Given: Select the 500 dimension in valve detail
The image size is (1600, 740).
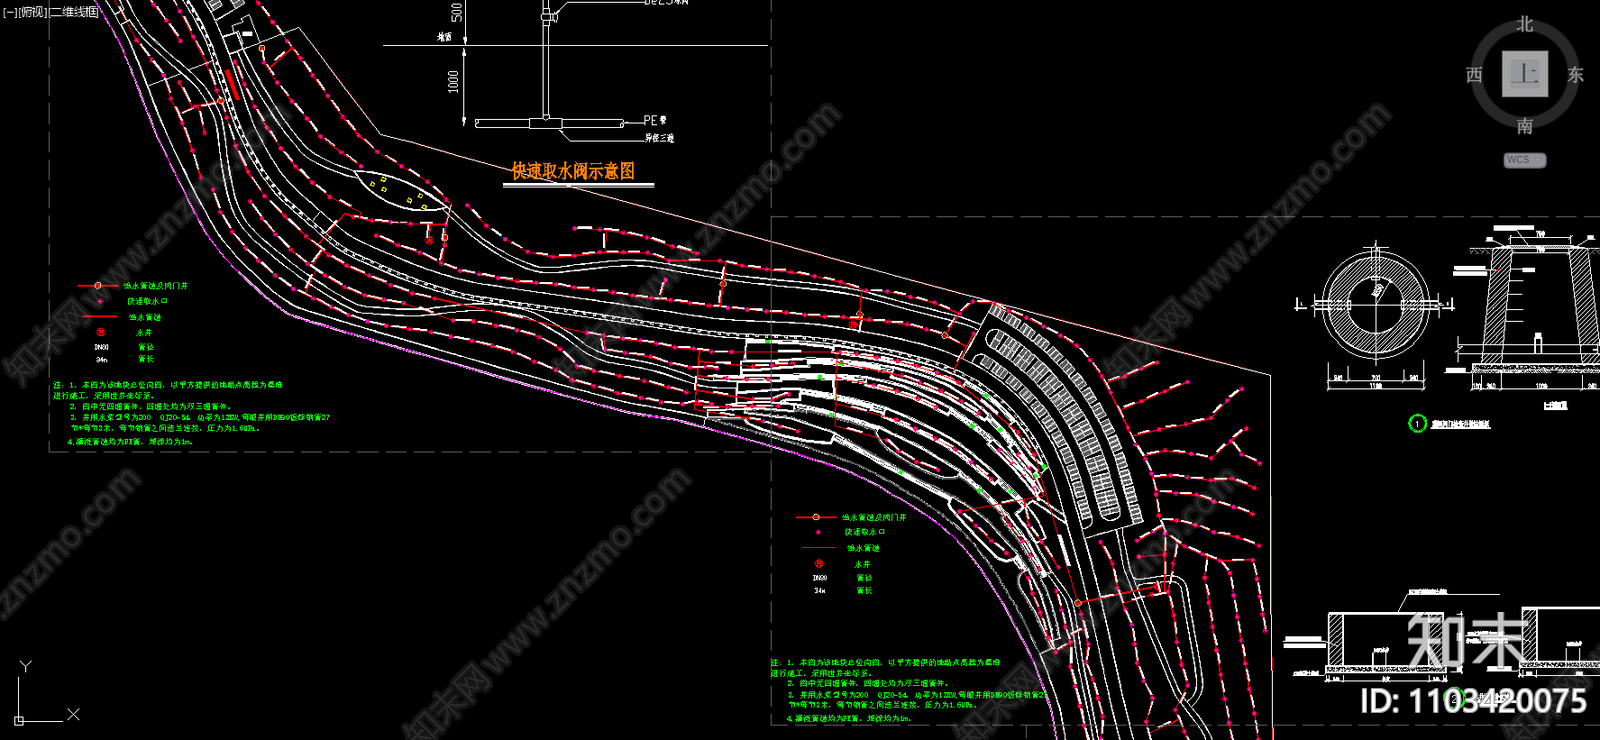Looking at the screenshot, I should point(456,12).
